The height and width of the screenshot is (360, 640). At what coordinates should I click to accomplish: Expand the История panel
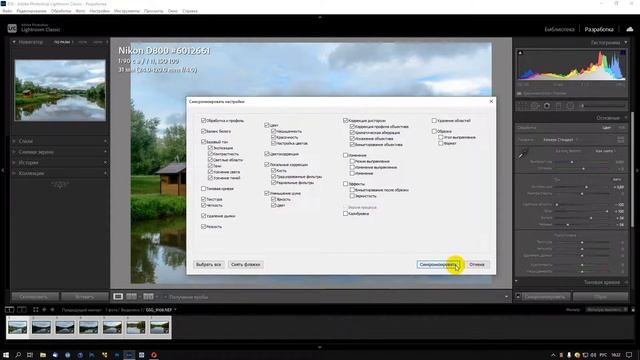tap(14, 162)
